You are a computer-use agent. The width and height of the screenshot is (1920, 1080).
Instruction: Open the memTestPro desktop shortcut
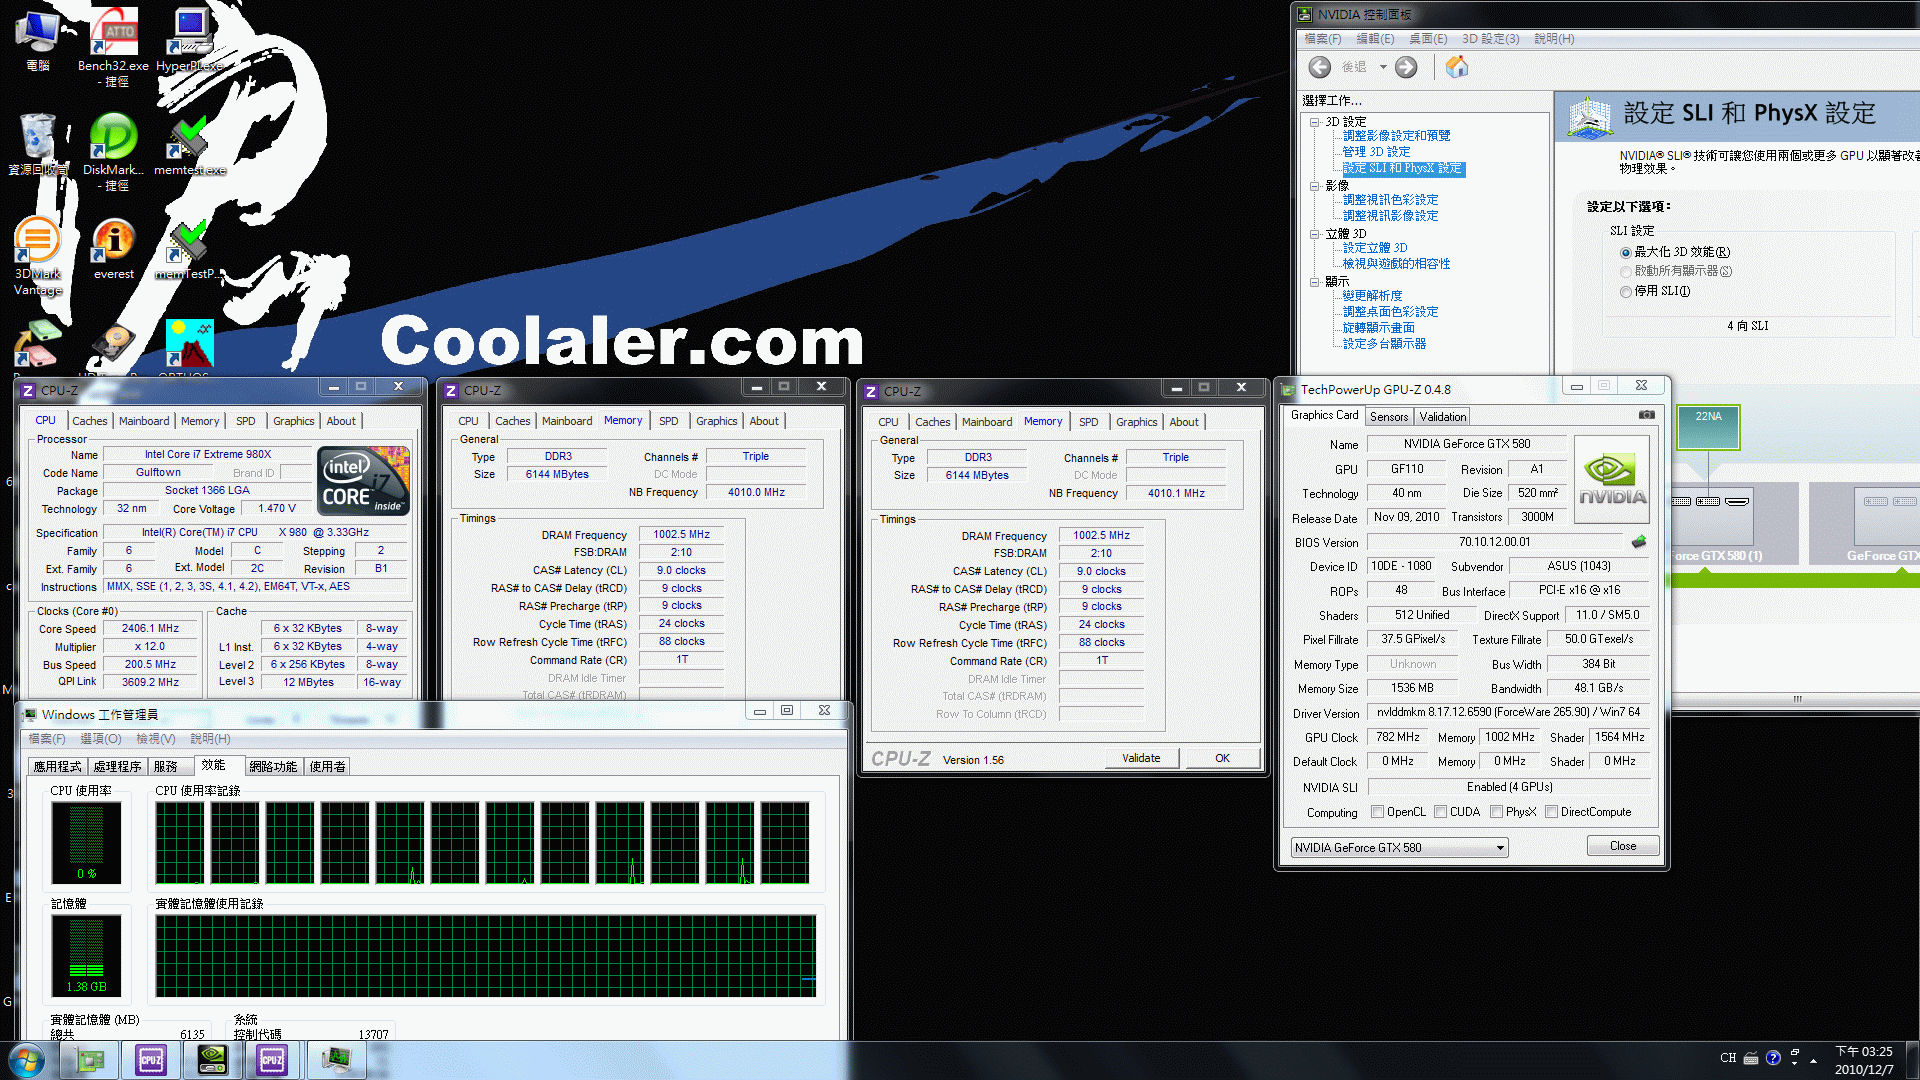click(x=189, y=250)
